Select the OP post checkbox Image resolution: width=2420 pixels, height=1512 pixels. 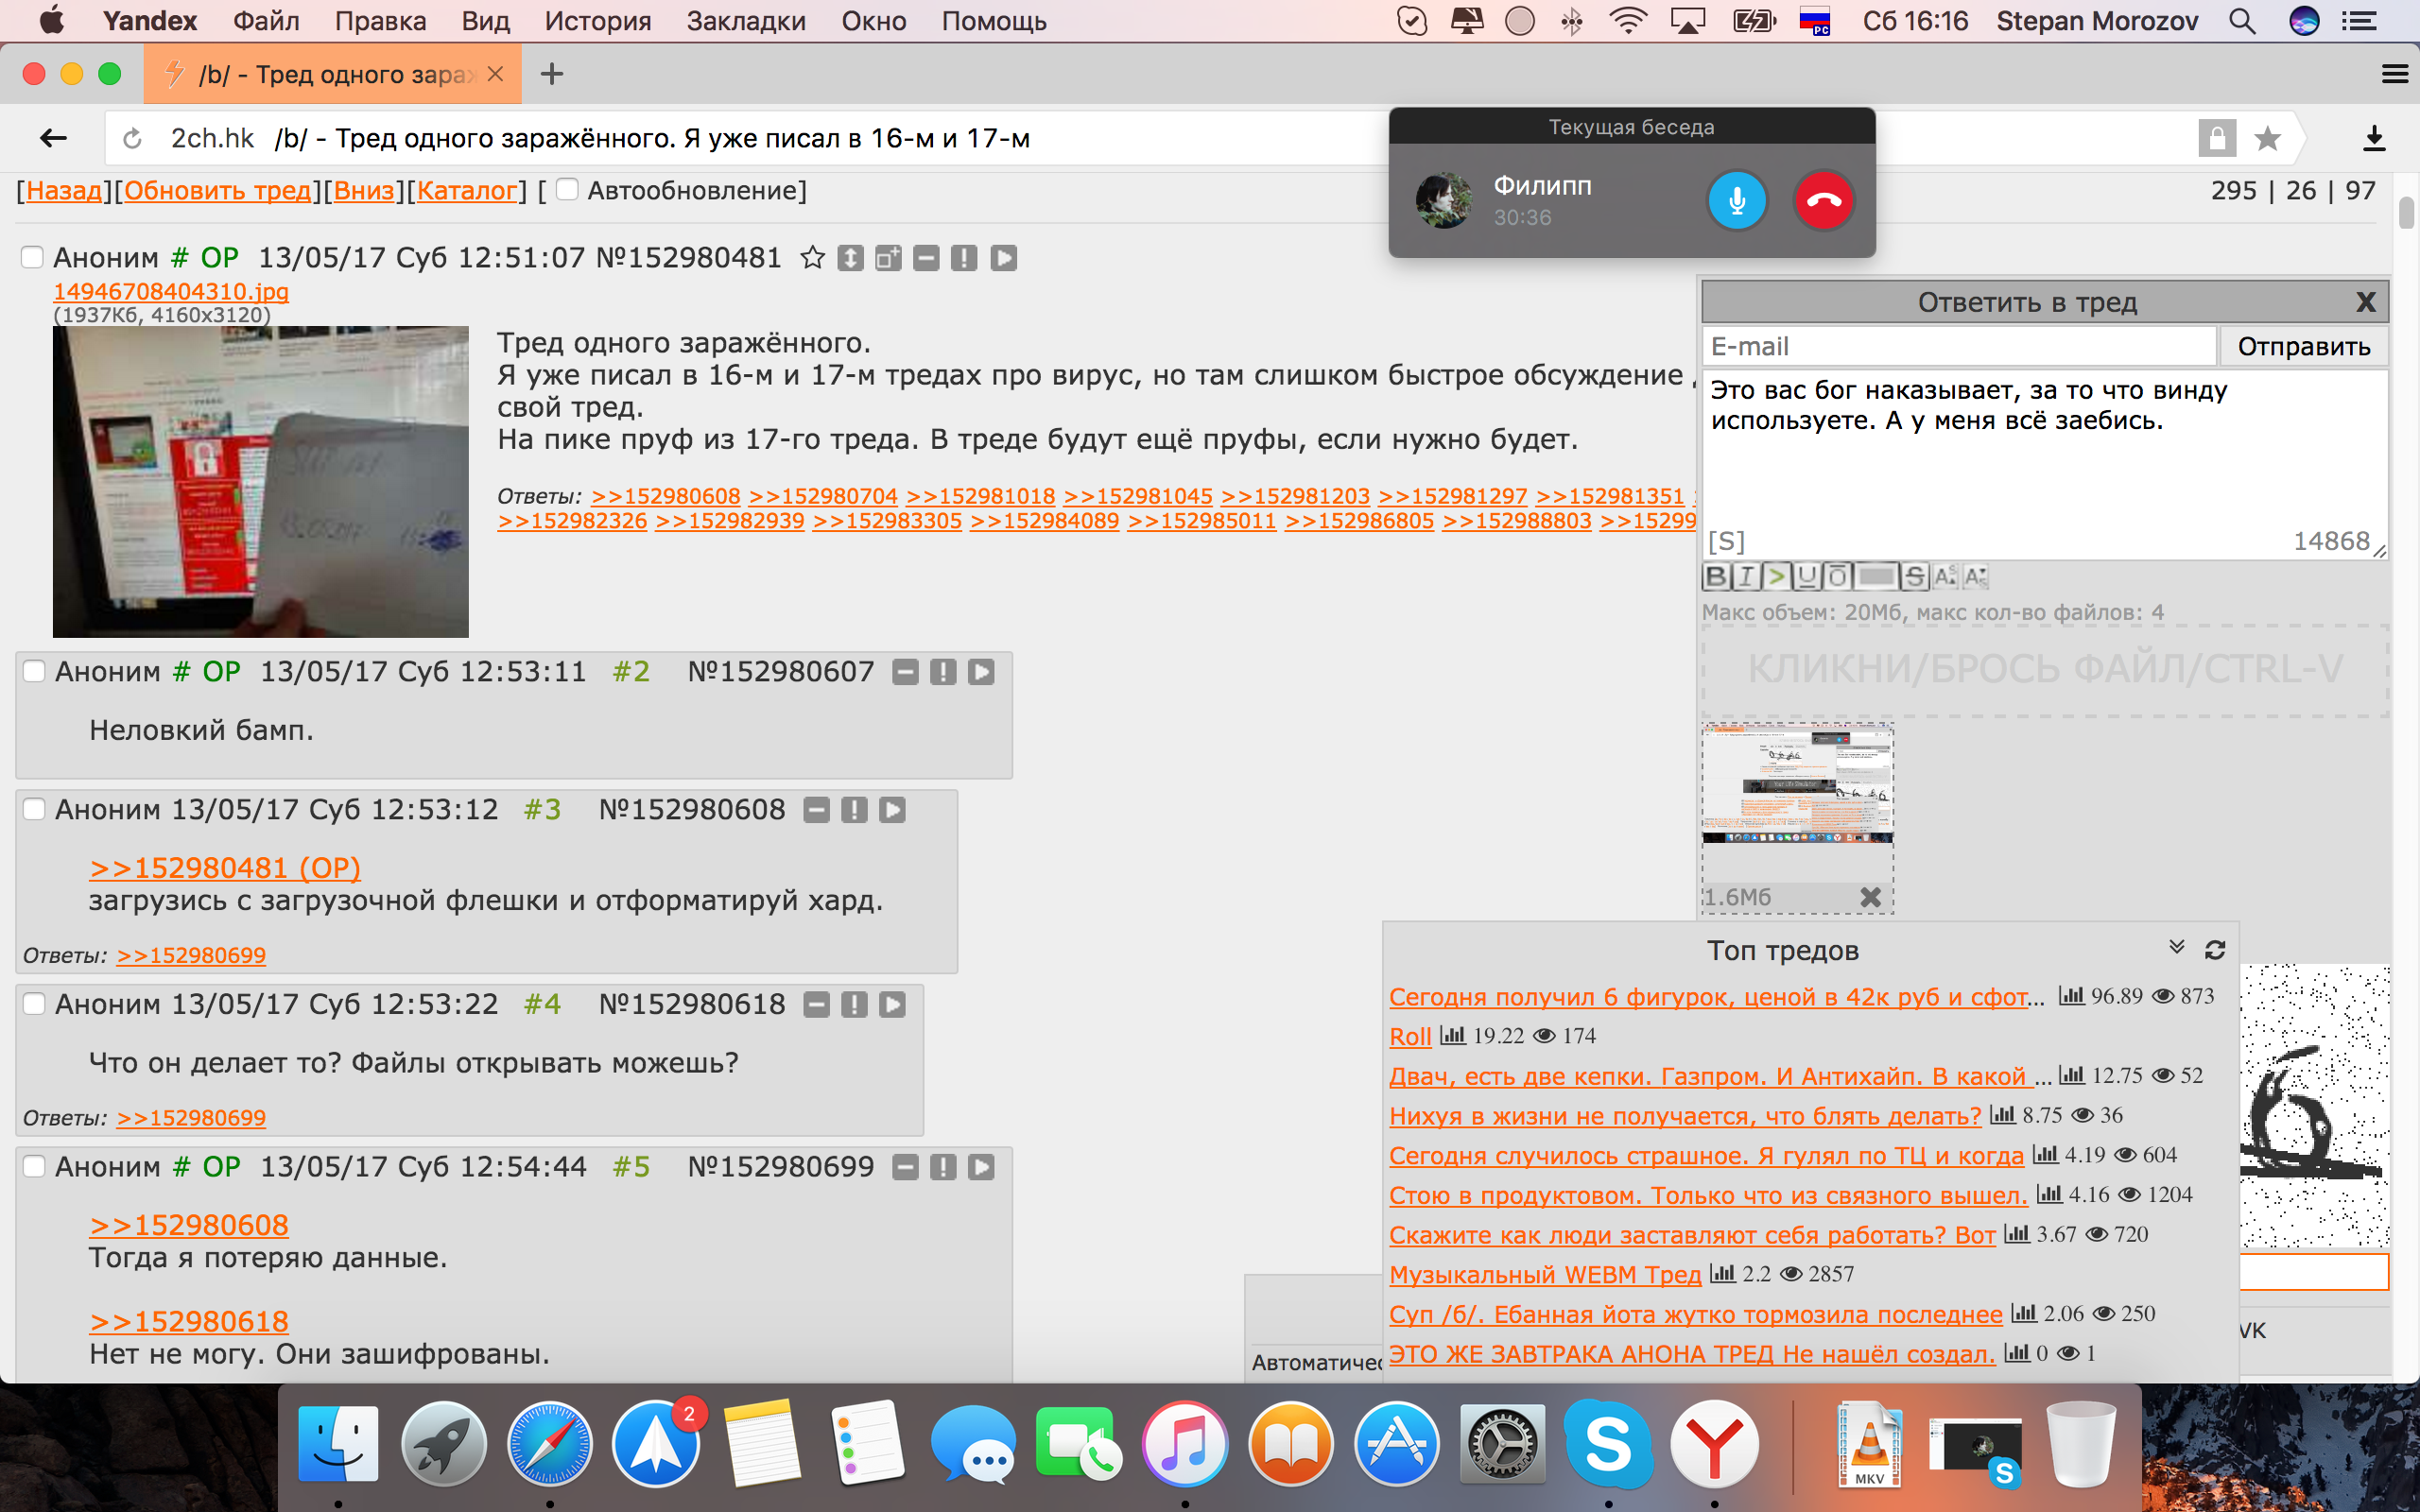[32, 258]
